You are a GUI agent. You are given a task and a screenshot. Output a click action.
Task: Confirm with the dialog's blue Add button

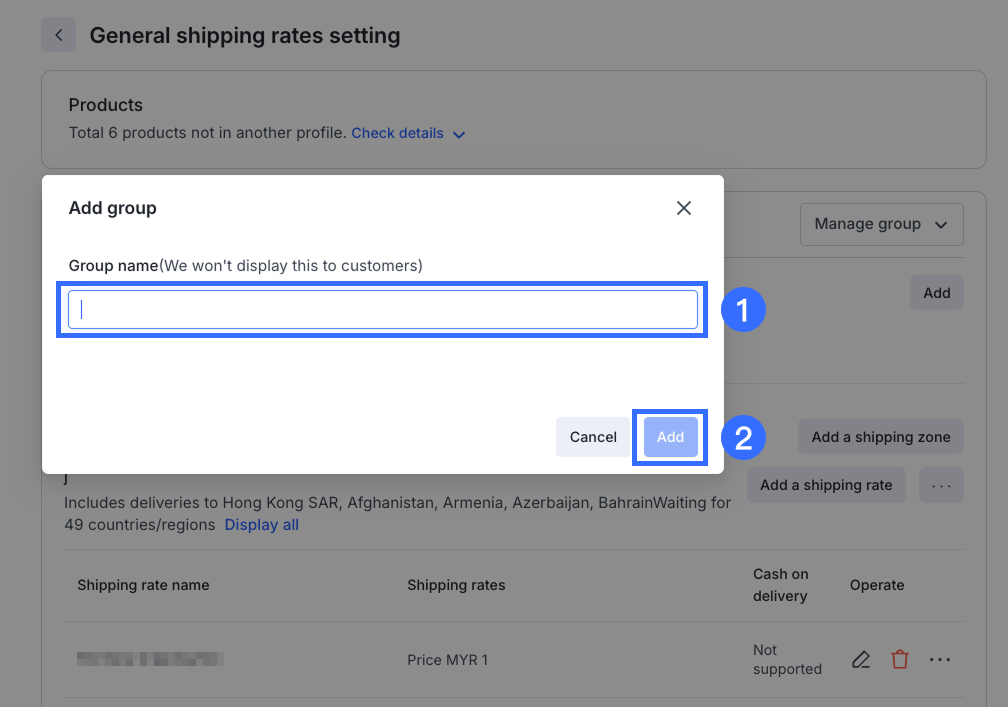pyautogui.click(x=670, y=437)
